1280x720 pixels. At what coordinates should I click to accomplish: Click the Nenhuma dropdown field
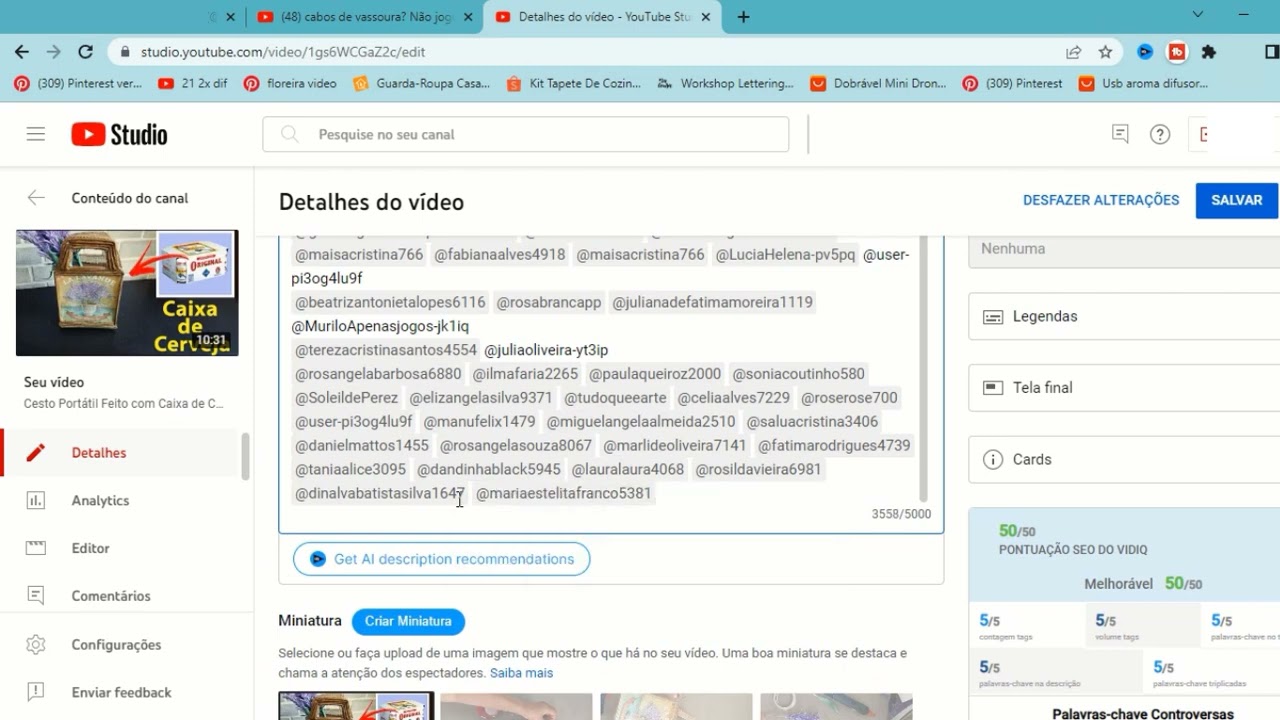click(x=1124, y=249)
